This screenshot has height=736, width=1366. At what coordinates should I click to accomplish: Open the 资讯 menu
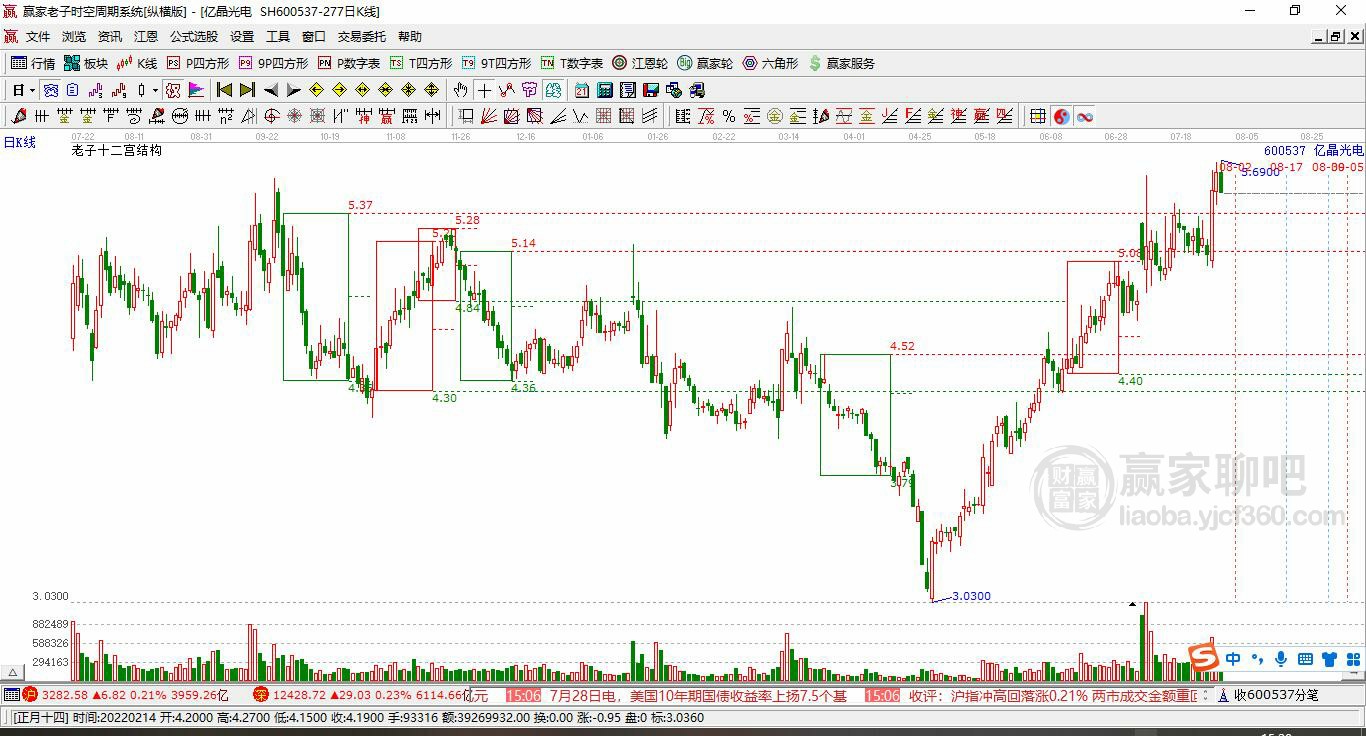(x=110, y=37)
